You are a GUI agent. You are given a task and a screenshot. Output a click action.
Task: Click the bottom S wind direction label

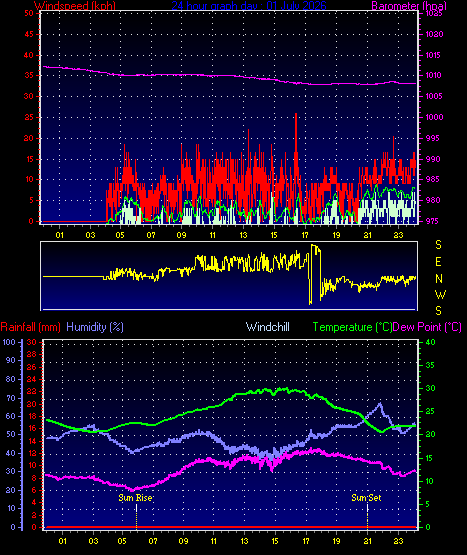(438, 311)
